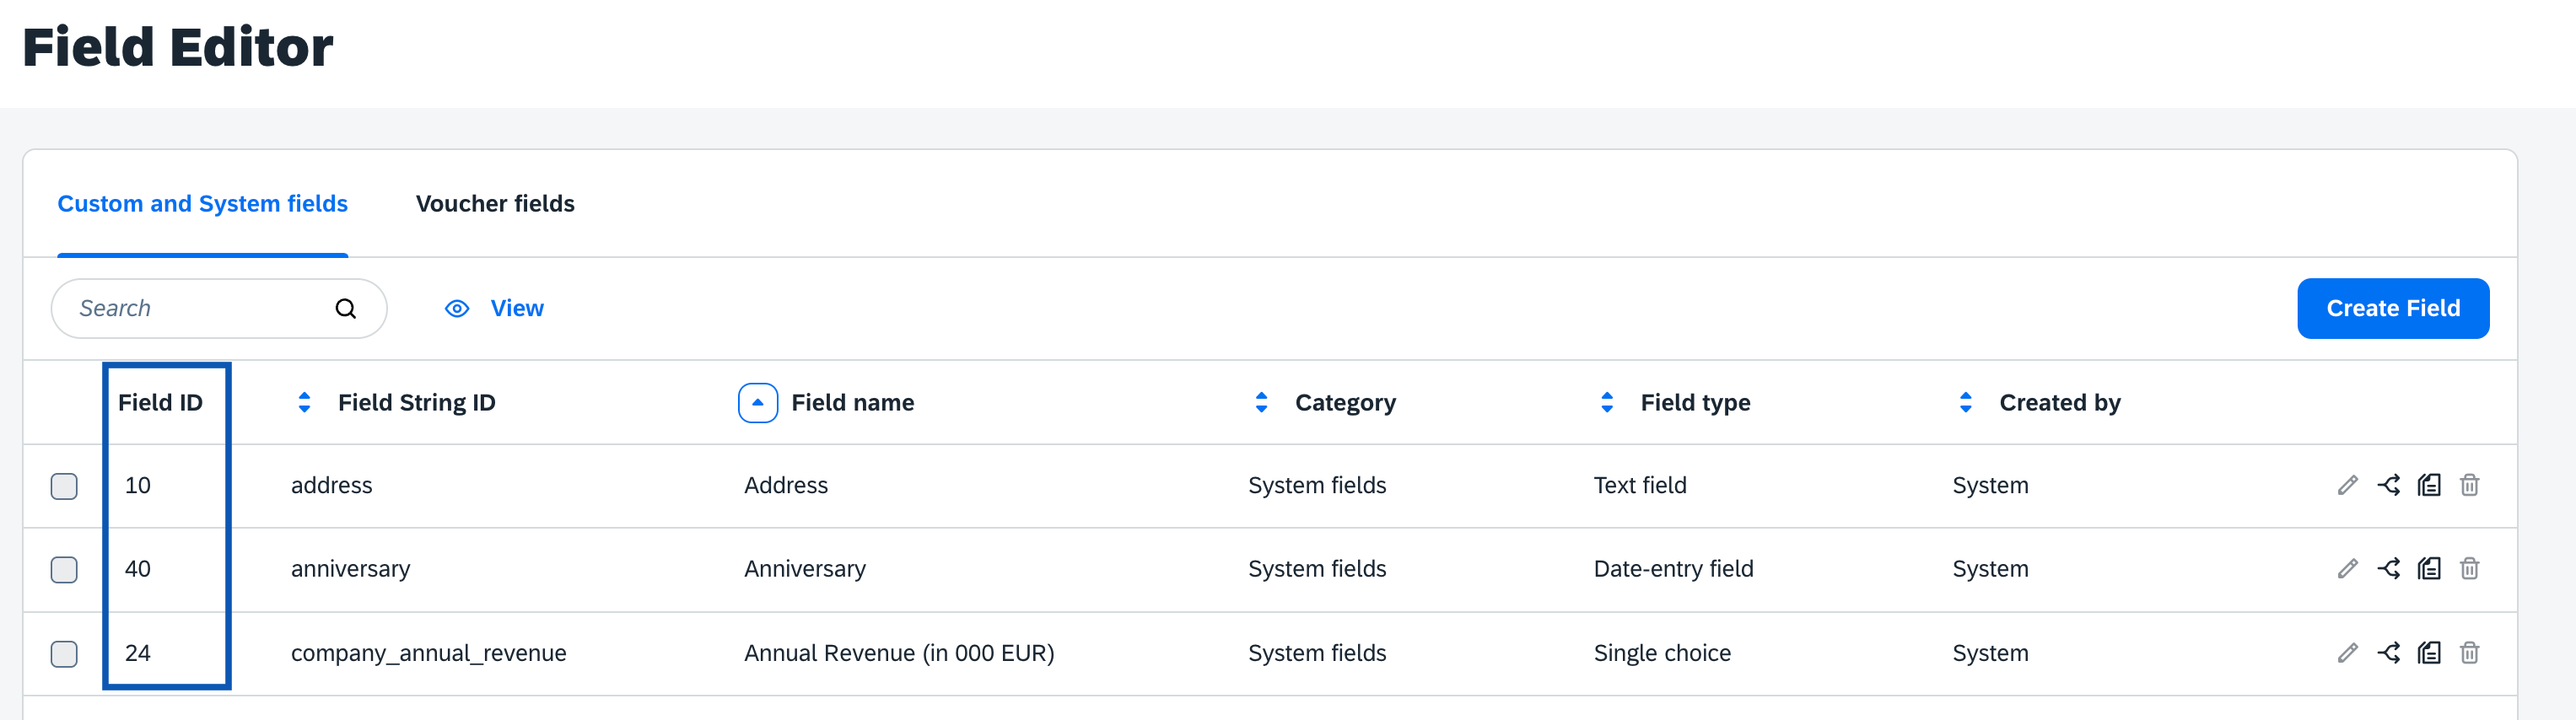The height and width of the screenshot is (720, 2576).
Task: Click the edit pencil icon for Address row
Action: tap(2347, 486)
